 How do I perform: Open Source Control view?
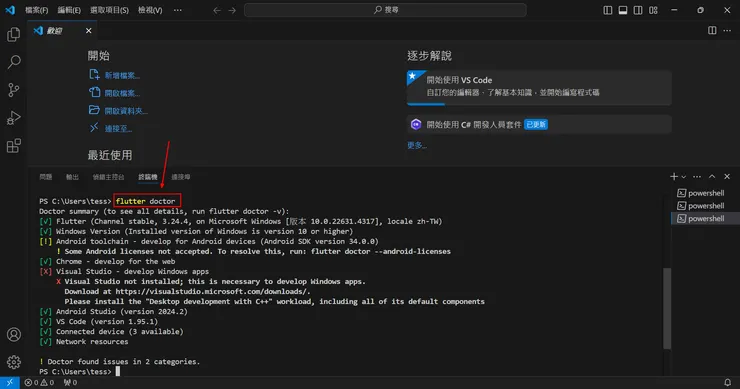pyautogui.click(x=14, y=90)
